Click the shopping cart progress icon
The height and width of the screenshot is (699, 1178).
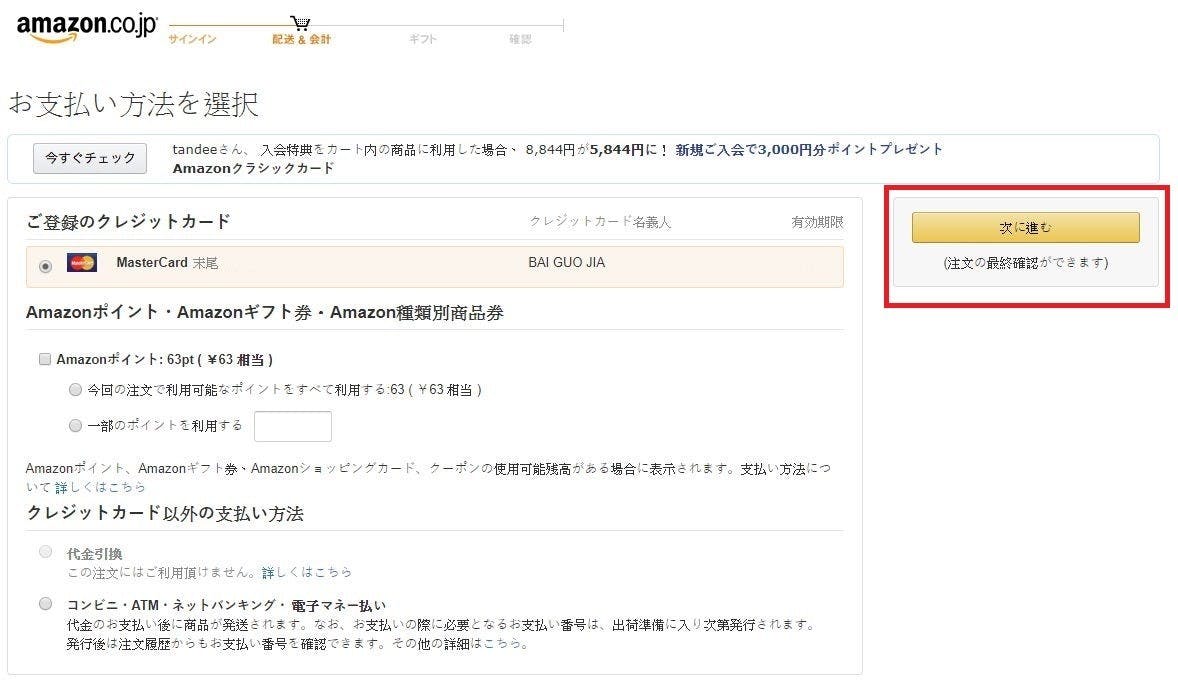301,23
